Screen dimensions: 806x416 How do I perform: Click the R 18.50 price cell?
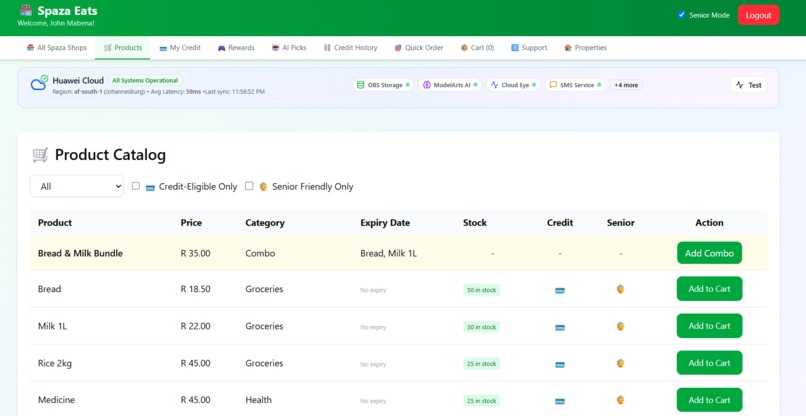click(195, 289)
